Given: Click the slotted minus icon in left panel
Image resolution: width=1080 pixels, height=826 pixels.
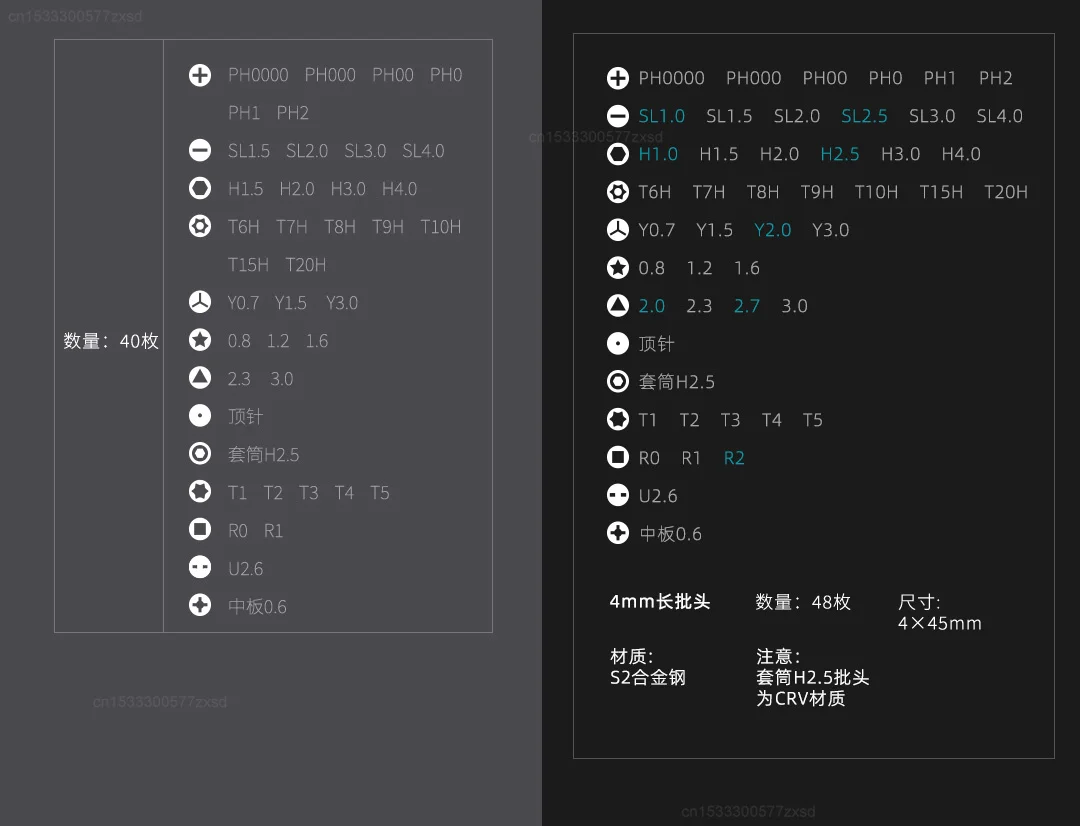Looking at the screenshot, I should (200, 150).
